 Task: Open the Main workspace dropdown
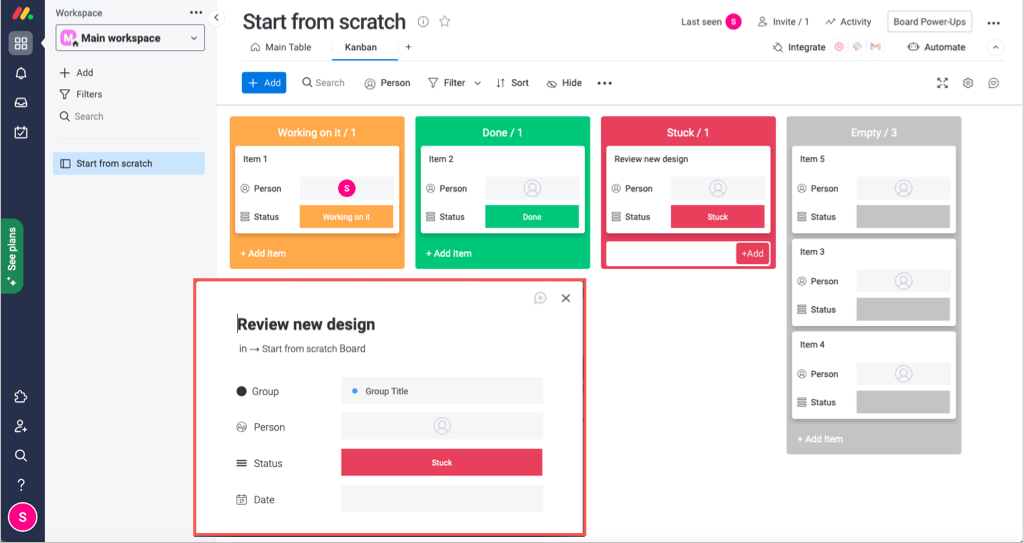point(131,38)
